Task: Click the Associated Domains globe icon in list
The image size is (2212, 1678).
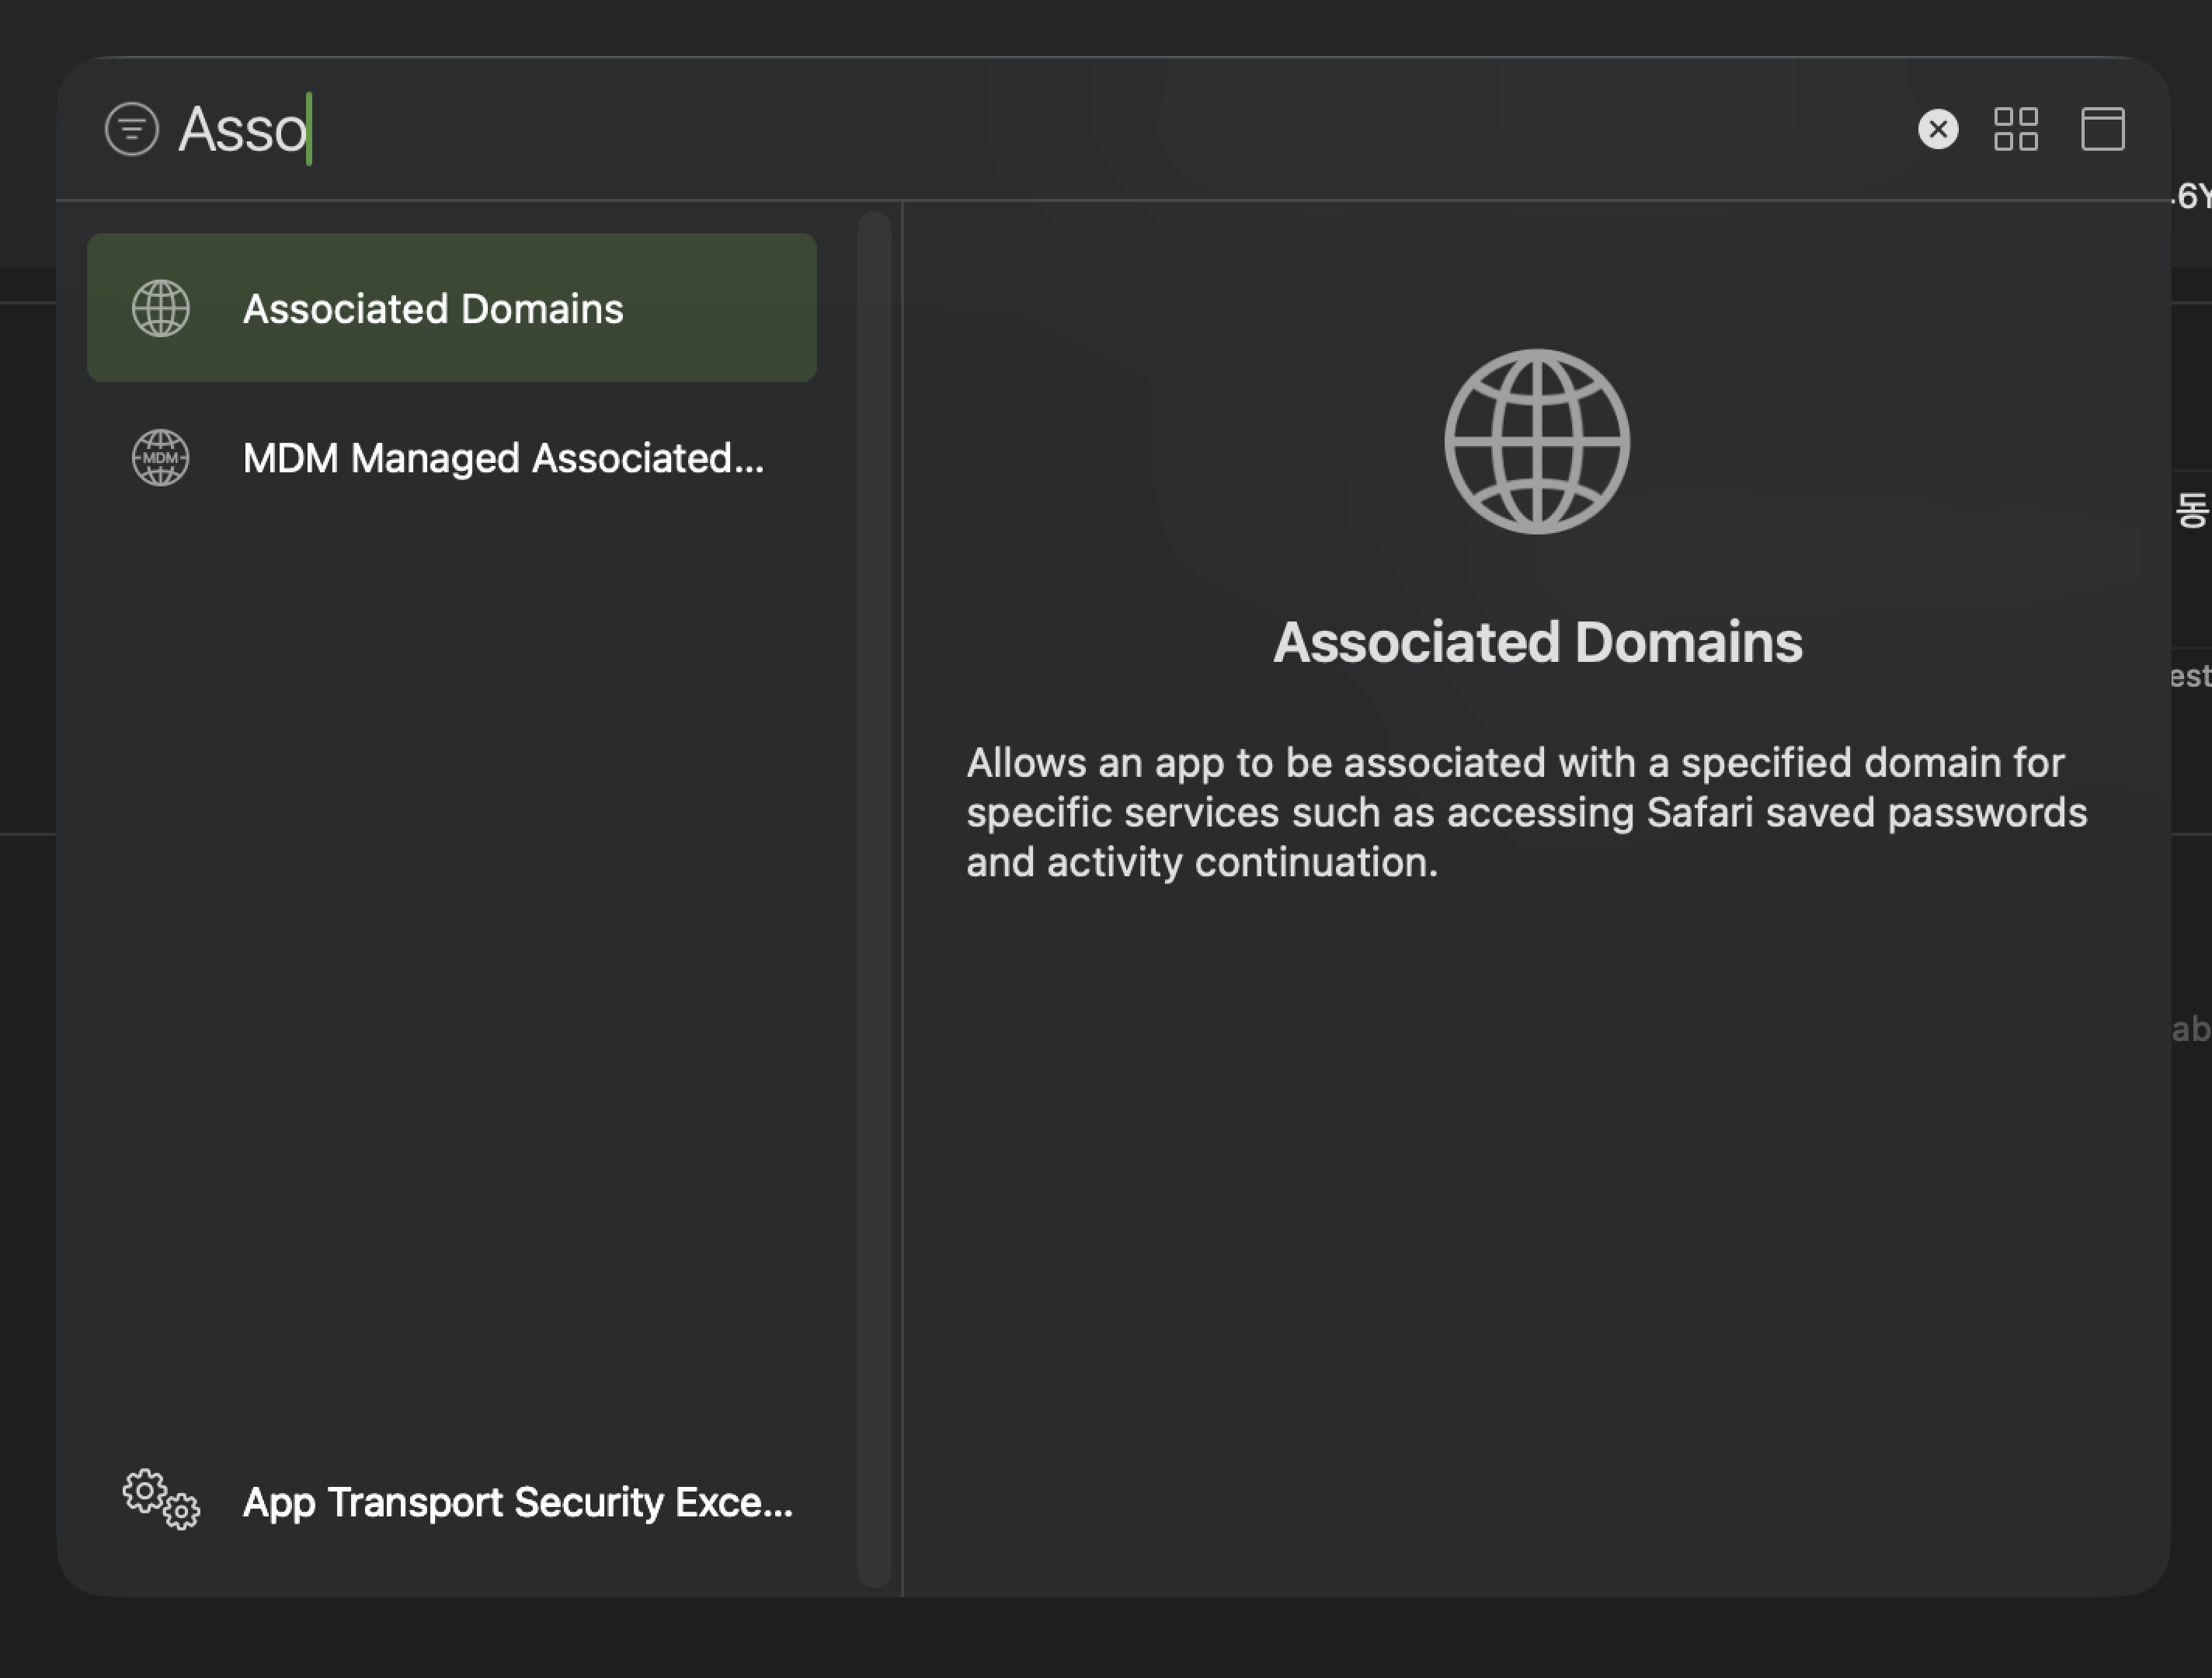Action: 161,308
